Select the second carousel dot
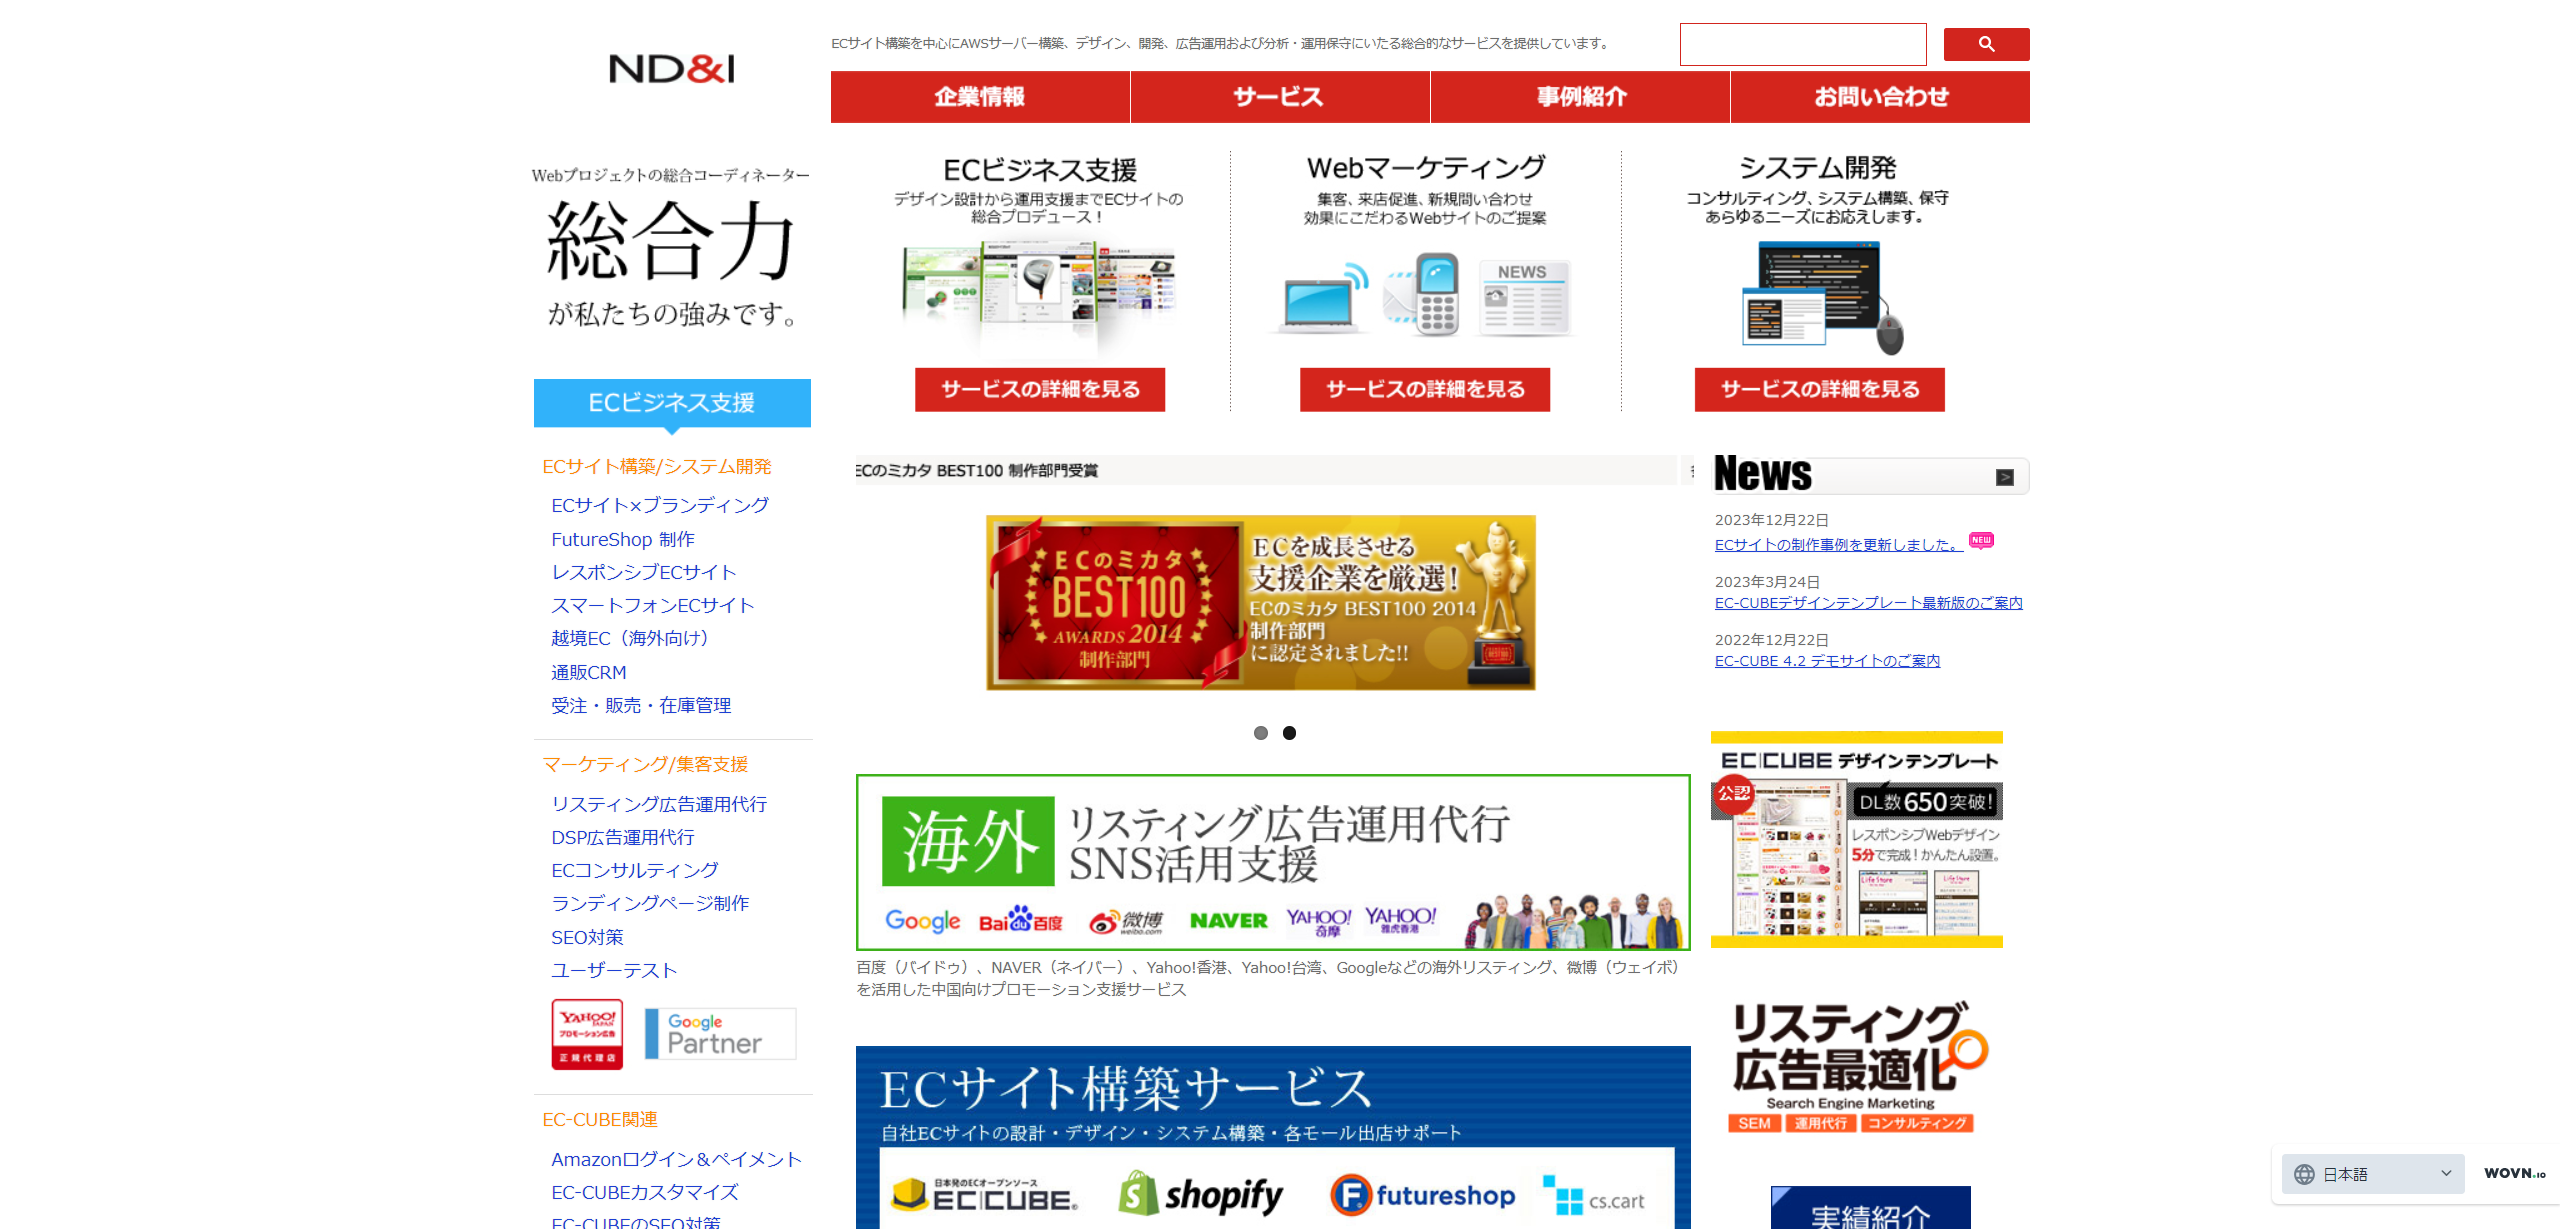This screenshot has height=1229, width=2560. 1290,733
